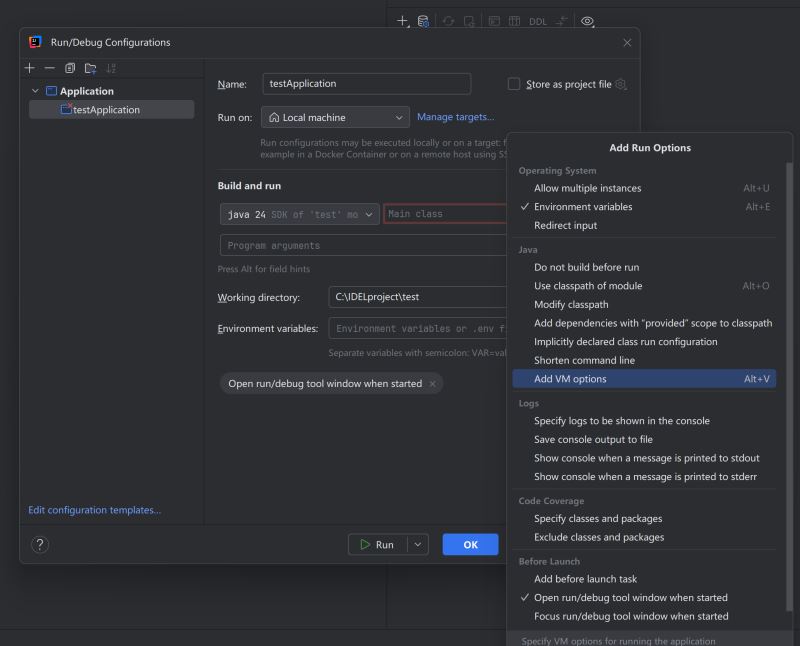The height and width of the screenshot is (646, 800).
Task: Click the eye icon in the background toolbar
Action: (587, 21)
